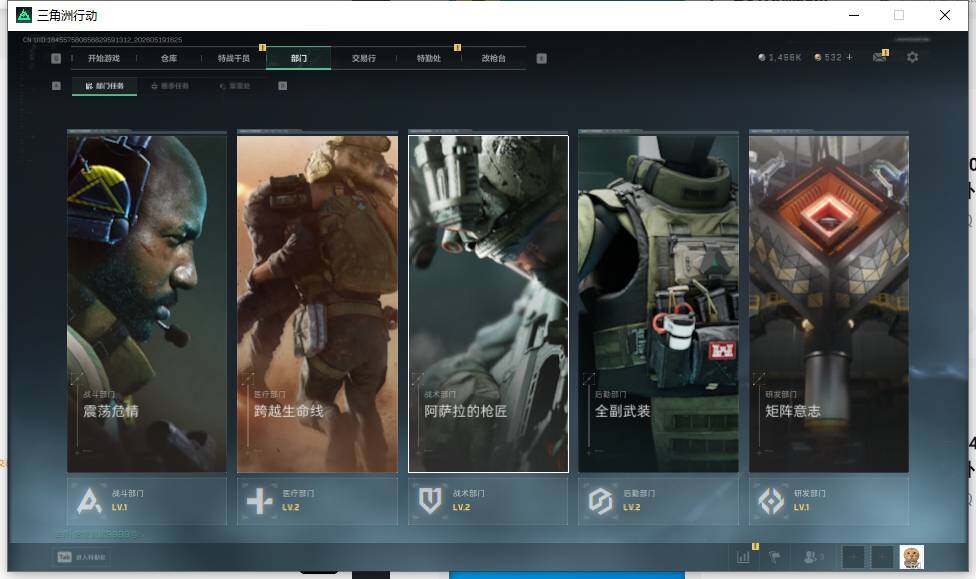The height and width of the screenshot is (579, 976).
Task: Select the 后勤部门 LV.2 button
Action: click(659, 501)
